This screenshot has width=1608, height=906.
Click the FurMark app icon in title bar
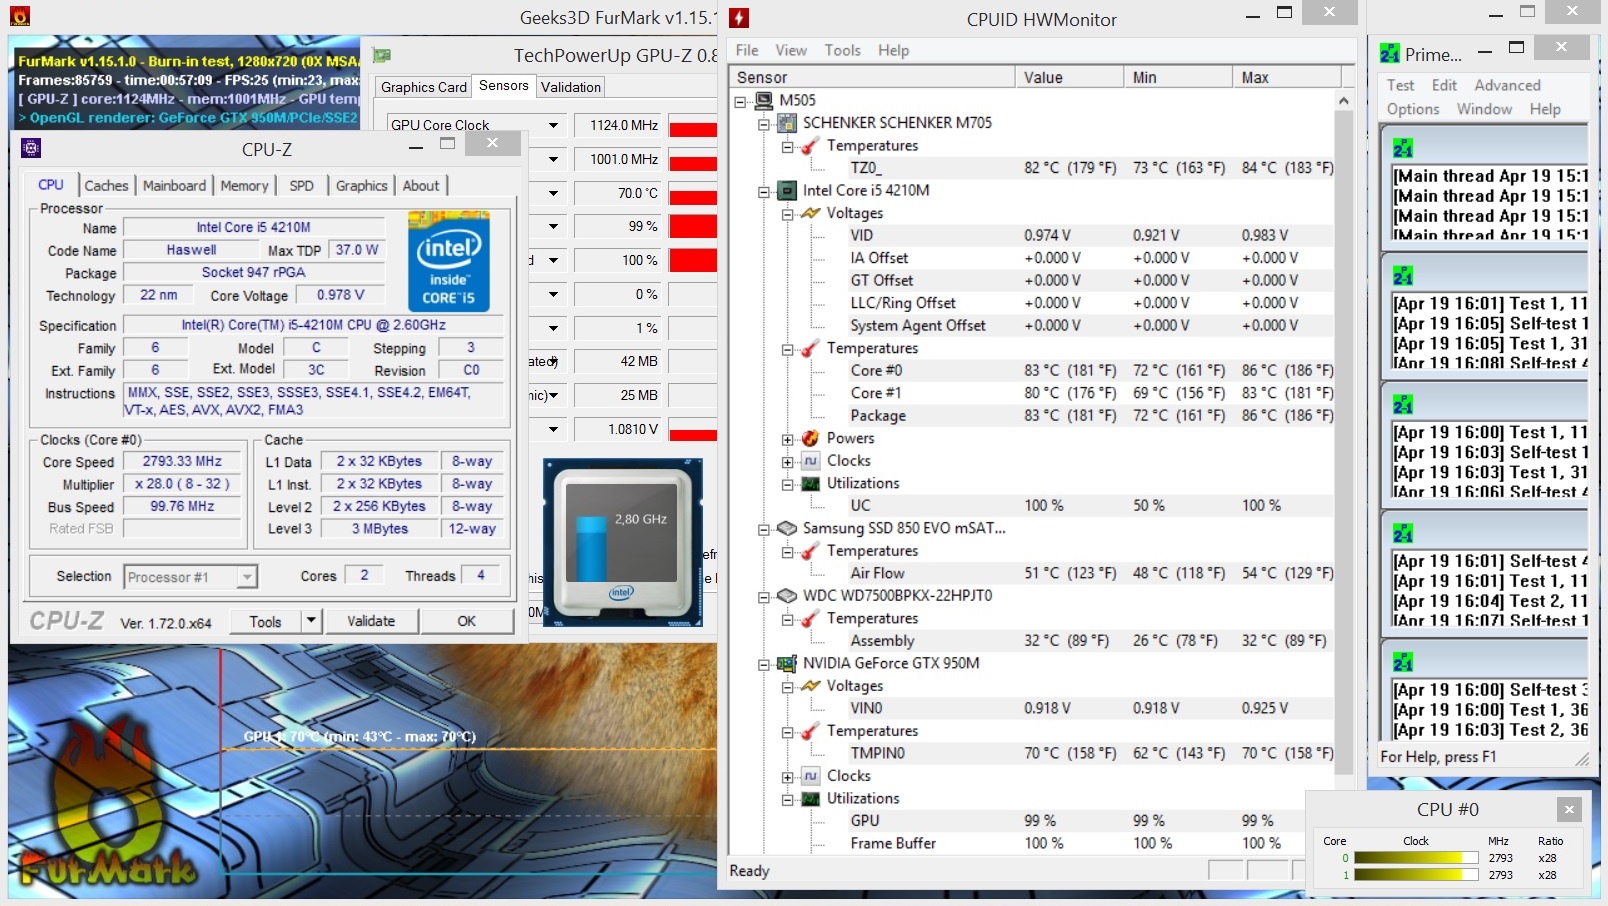[19, 16]
